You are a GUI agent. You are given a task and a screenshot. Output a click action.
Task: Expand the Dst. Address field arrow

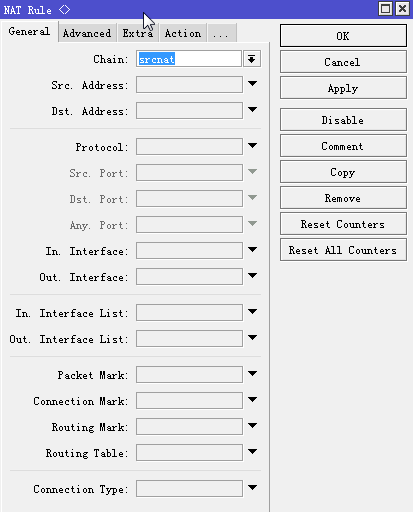coord(252,109)
